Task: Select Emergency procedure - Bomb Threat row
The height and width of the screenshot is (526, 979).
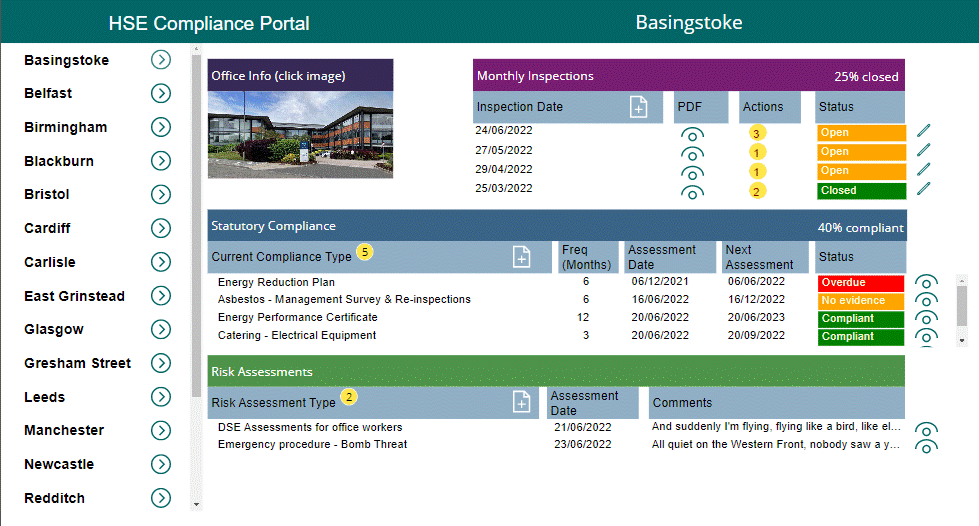Action: (x=312, y=444)
